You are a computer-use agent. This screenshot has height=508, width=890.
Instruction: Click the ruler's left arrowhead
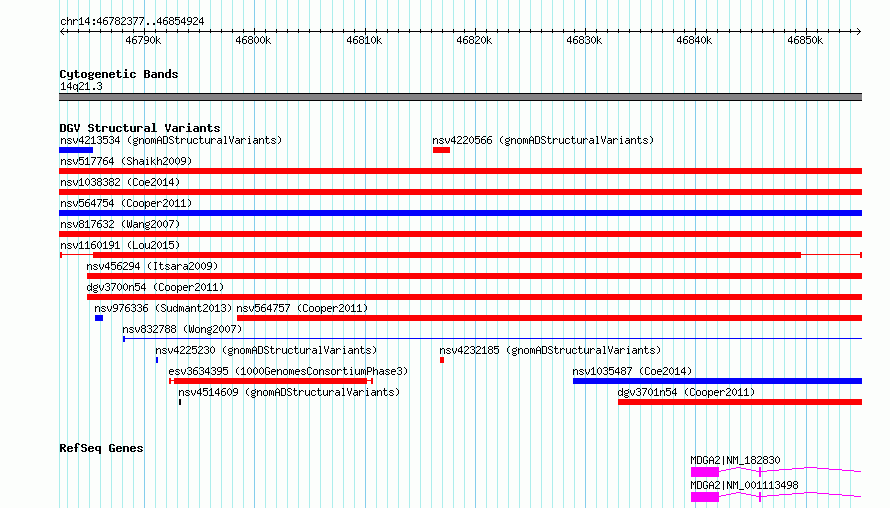click(x=62, y=31)
